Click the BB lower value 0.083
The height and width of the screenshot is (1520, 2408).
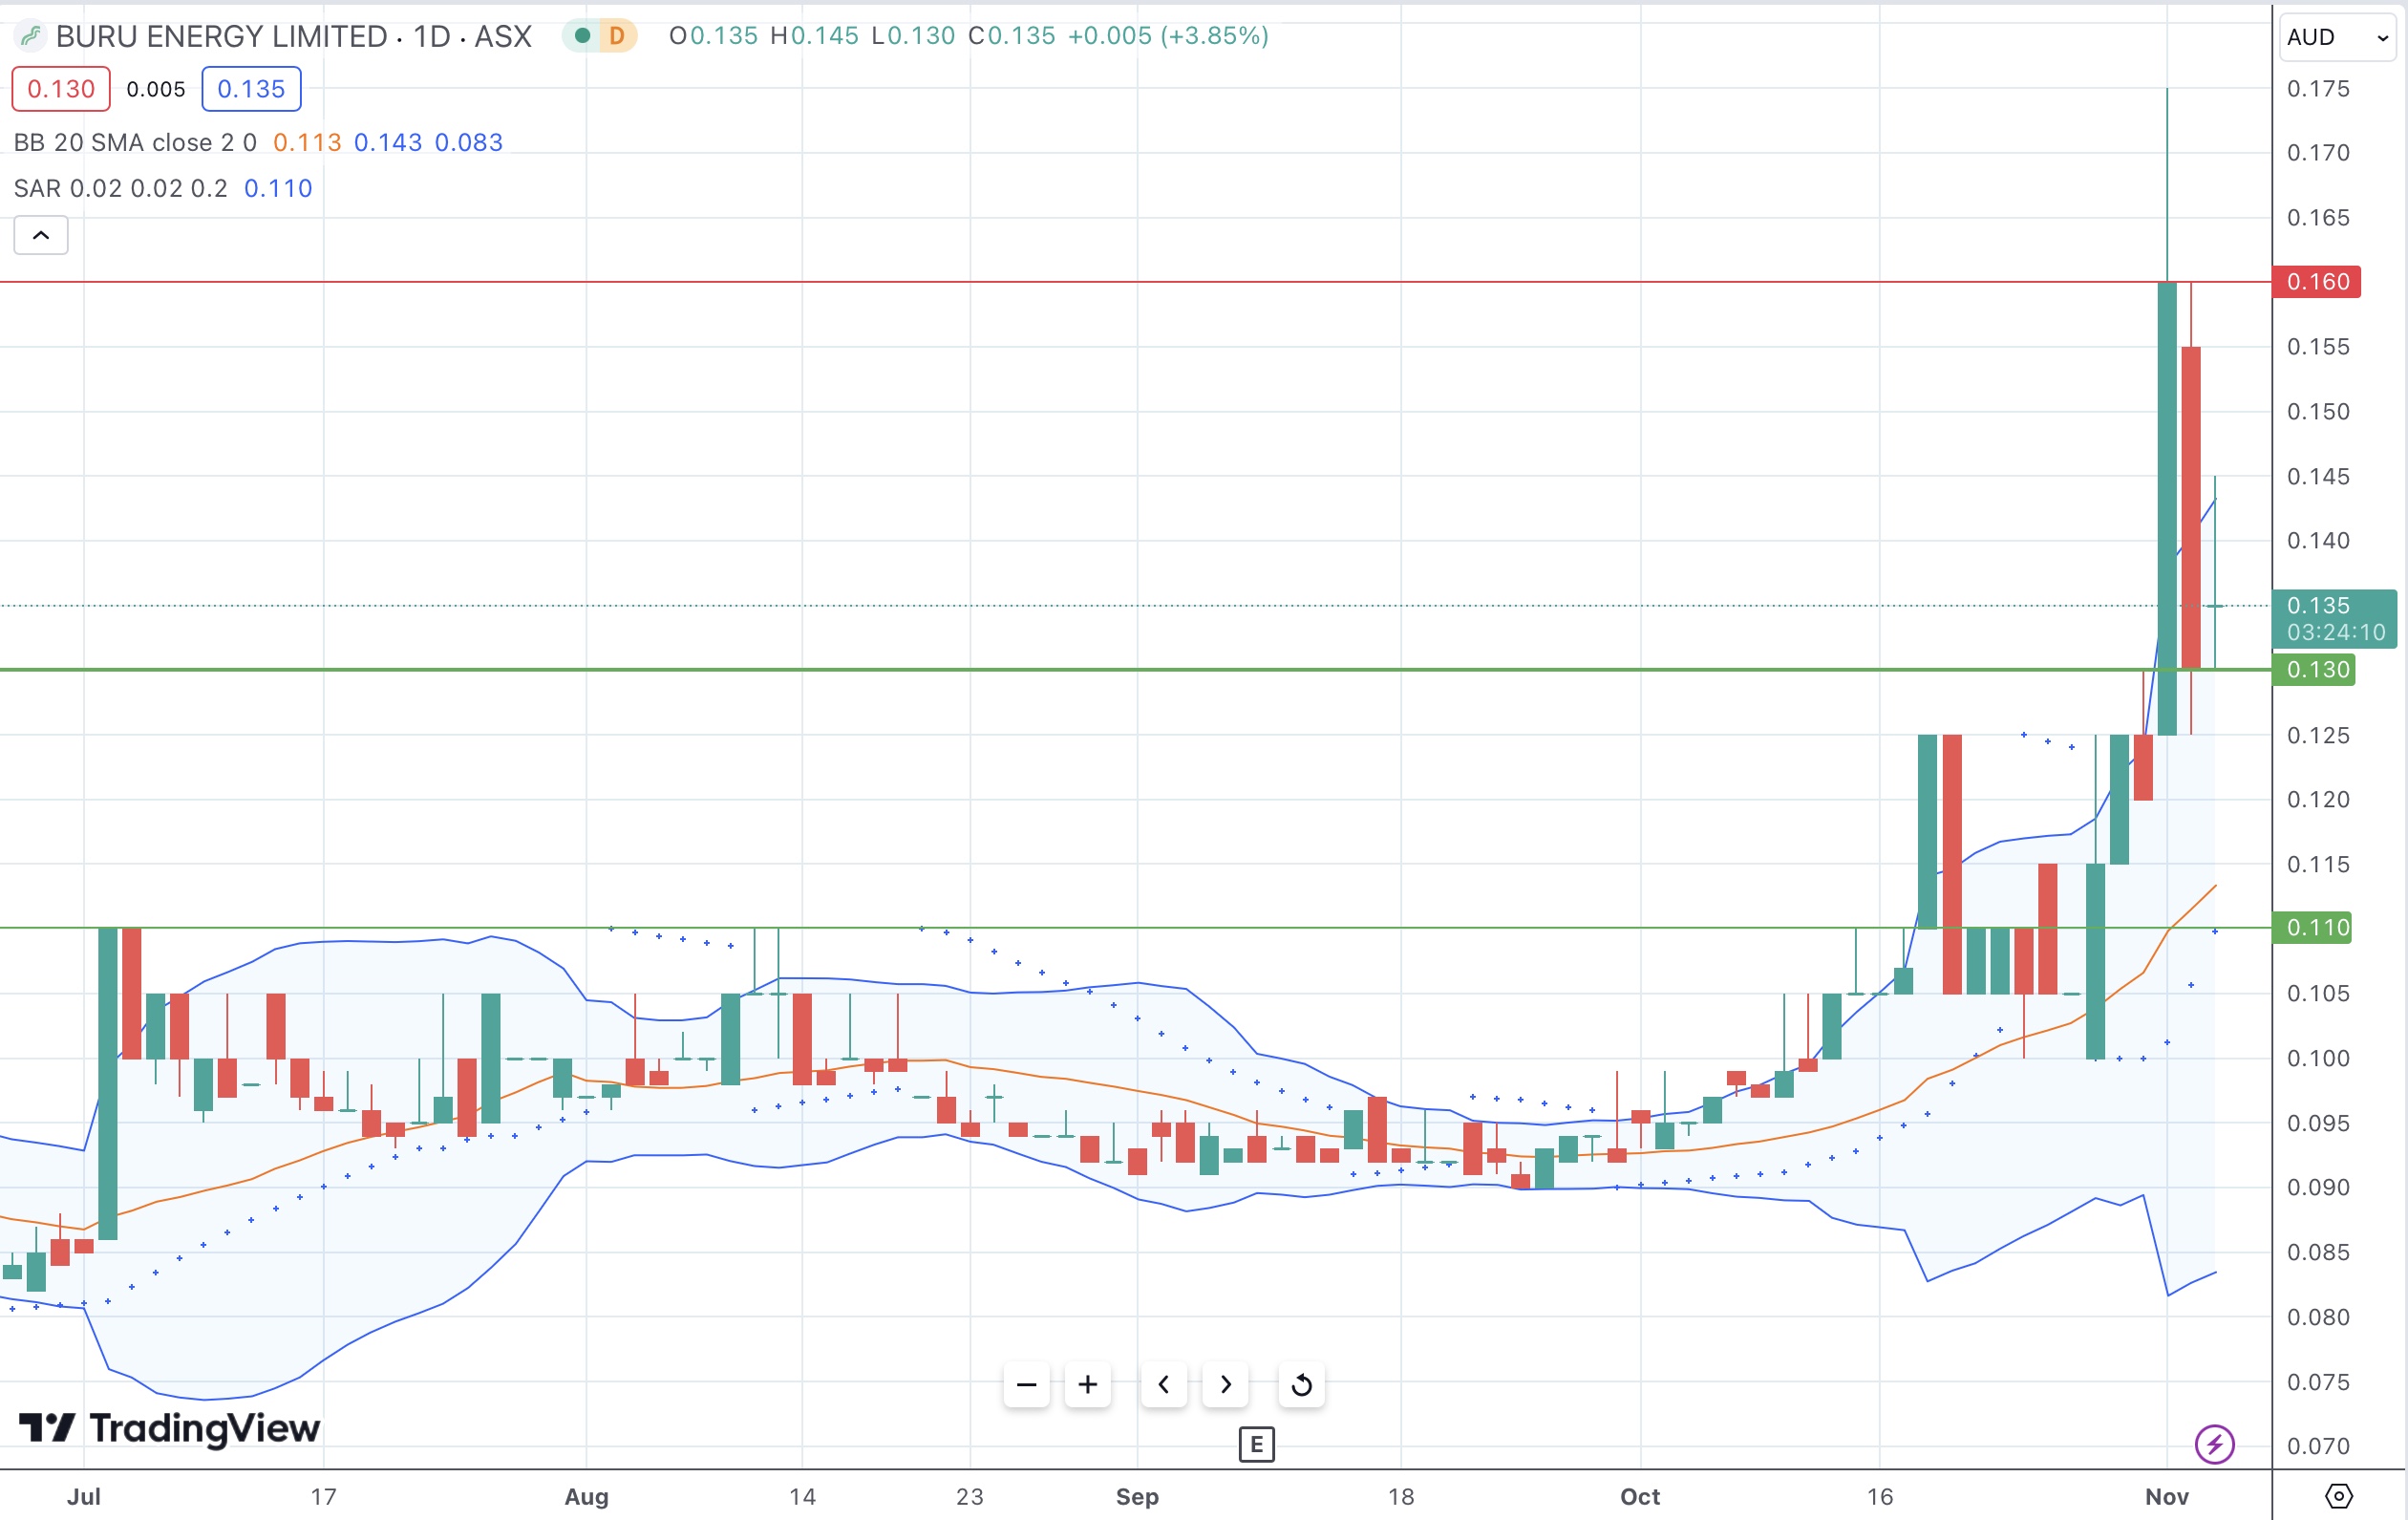click(x=469, y=142)
